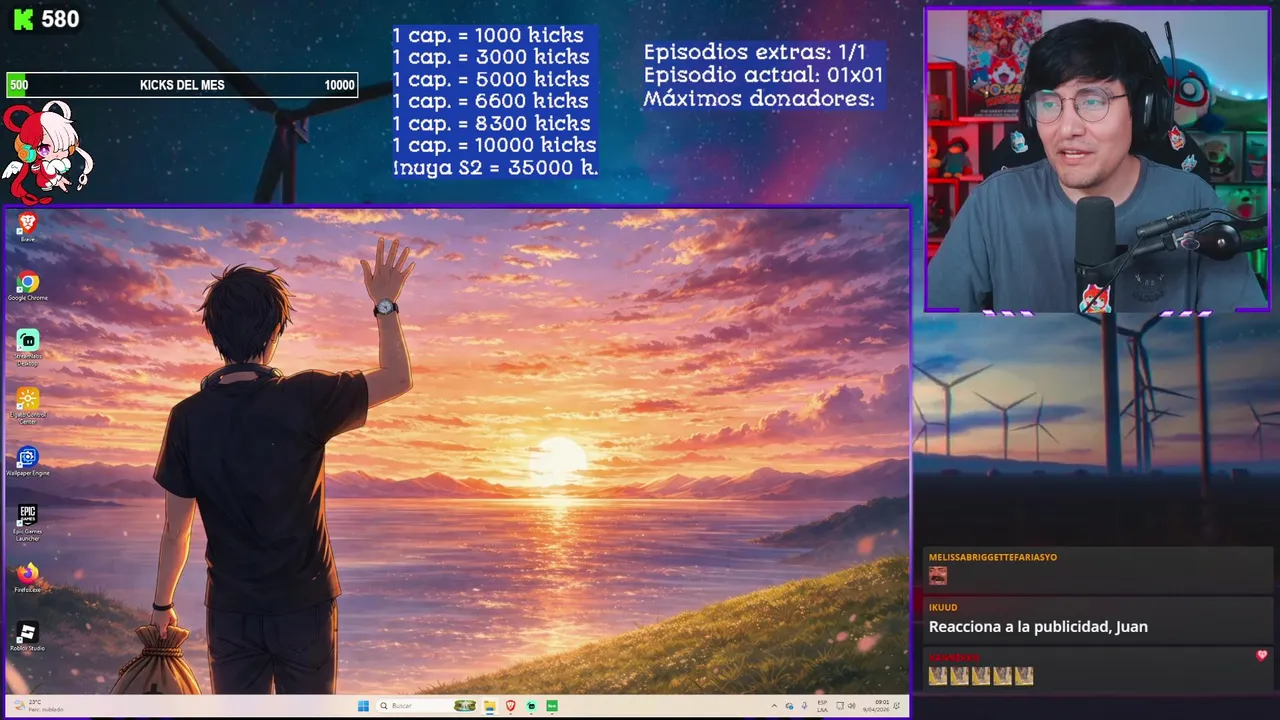Open the Roblox Studio desktop shortcut

point(28,637)
